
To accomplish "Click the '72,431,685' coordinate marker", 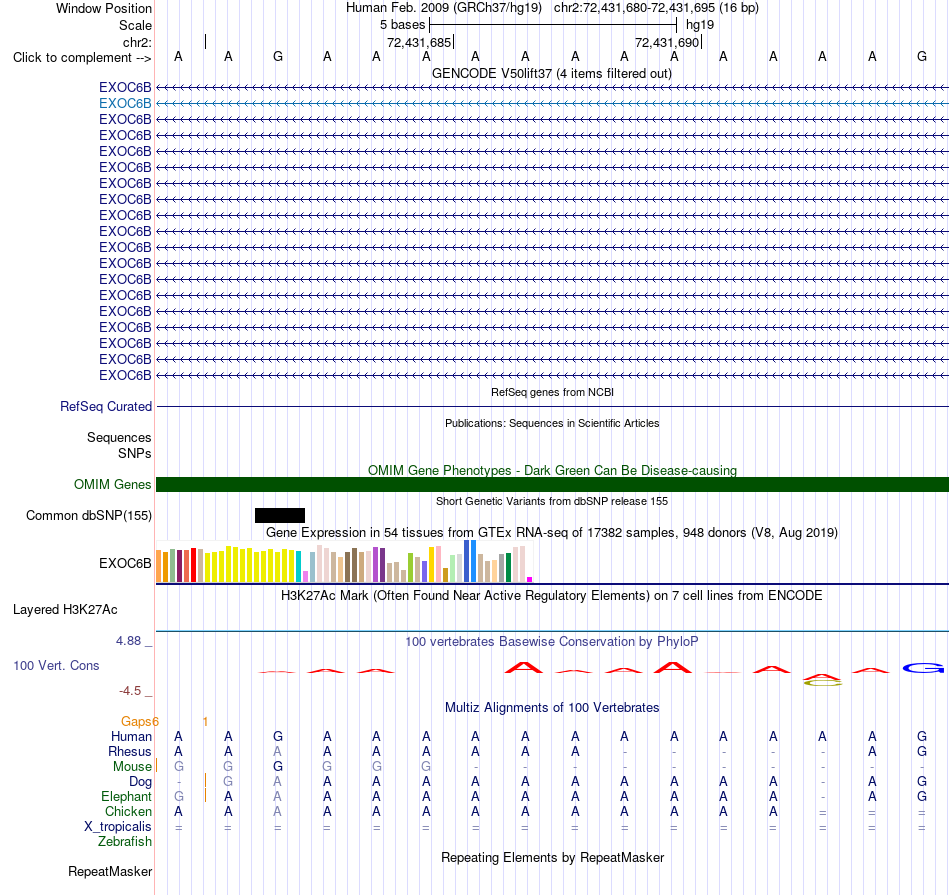I will 419,42.
